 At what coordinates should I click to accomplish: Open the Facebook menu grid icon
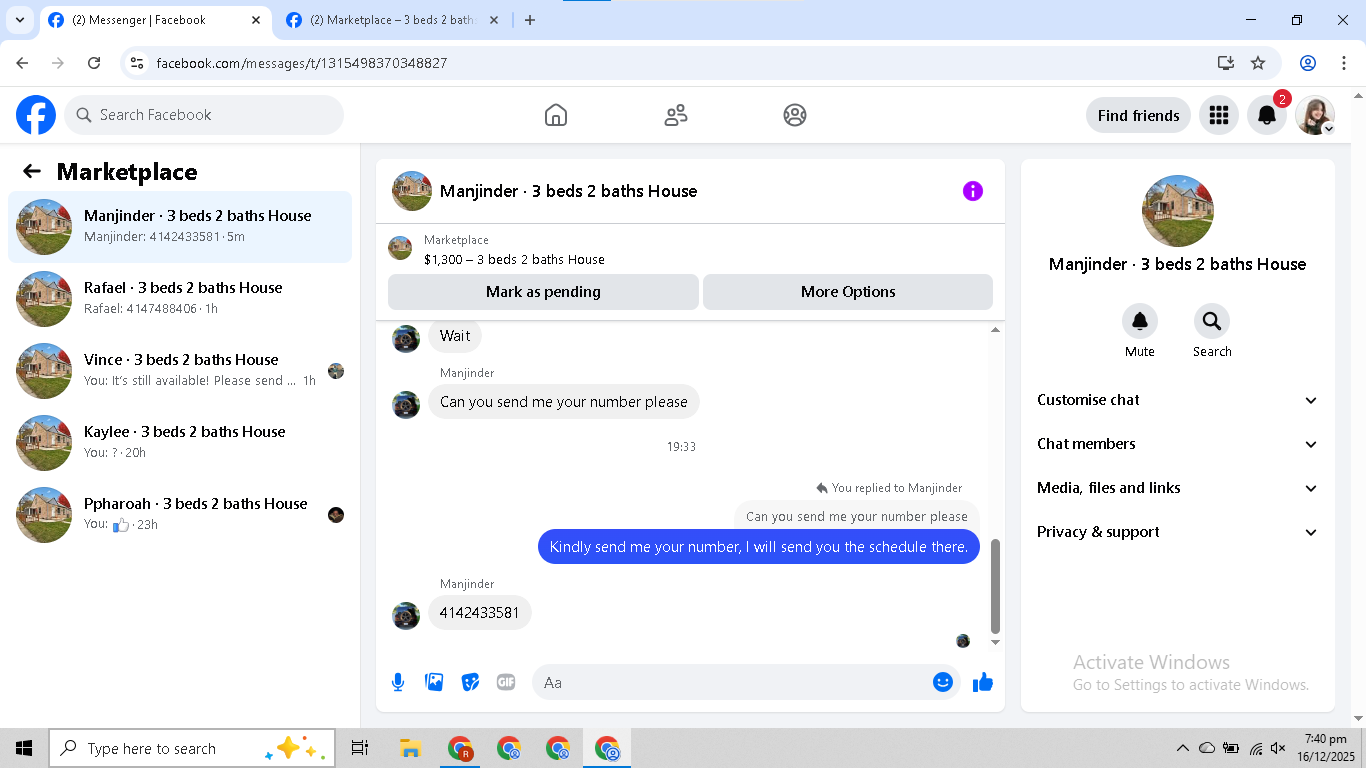pos(1218,115)
